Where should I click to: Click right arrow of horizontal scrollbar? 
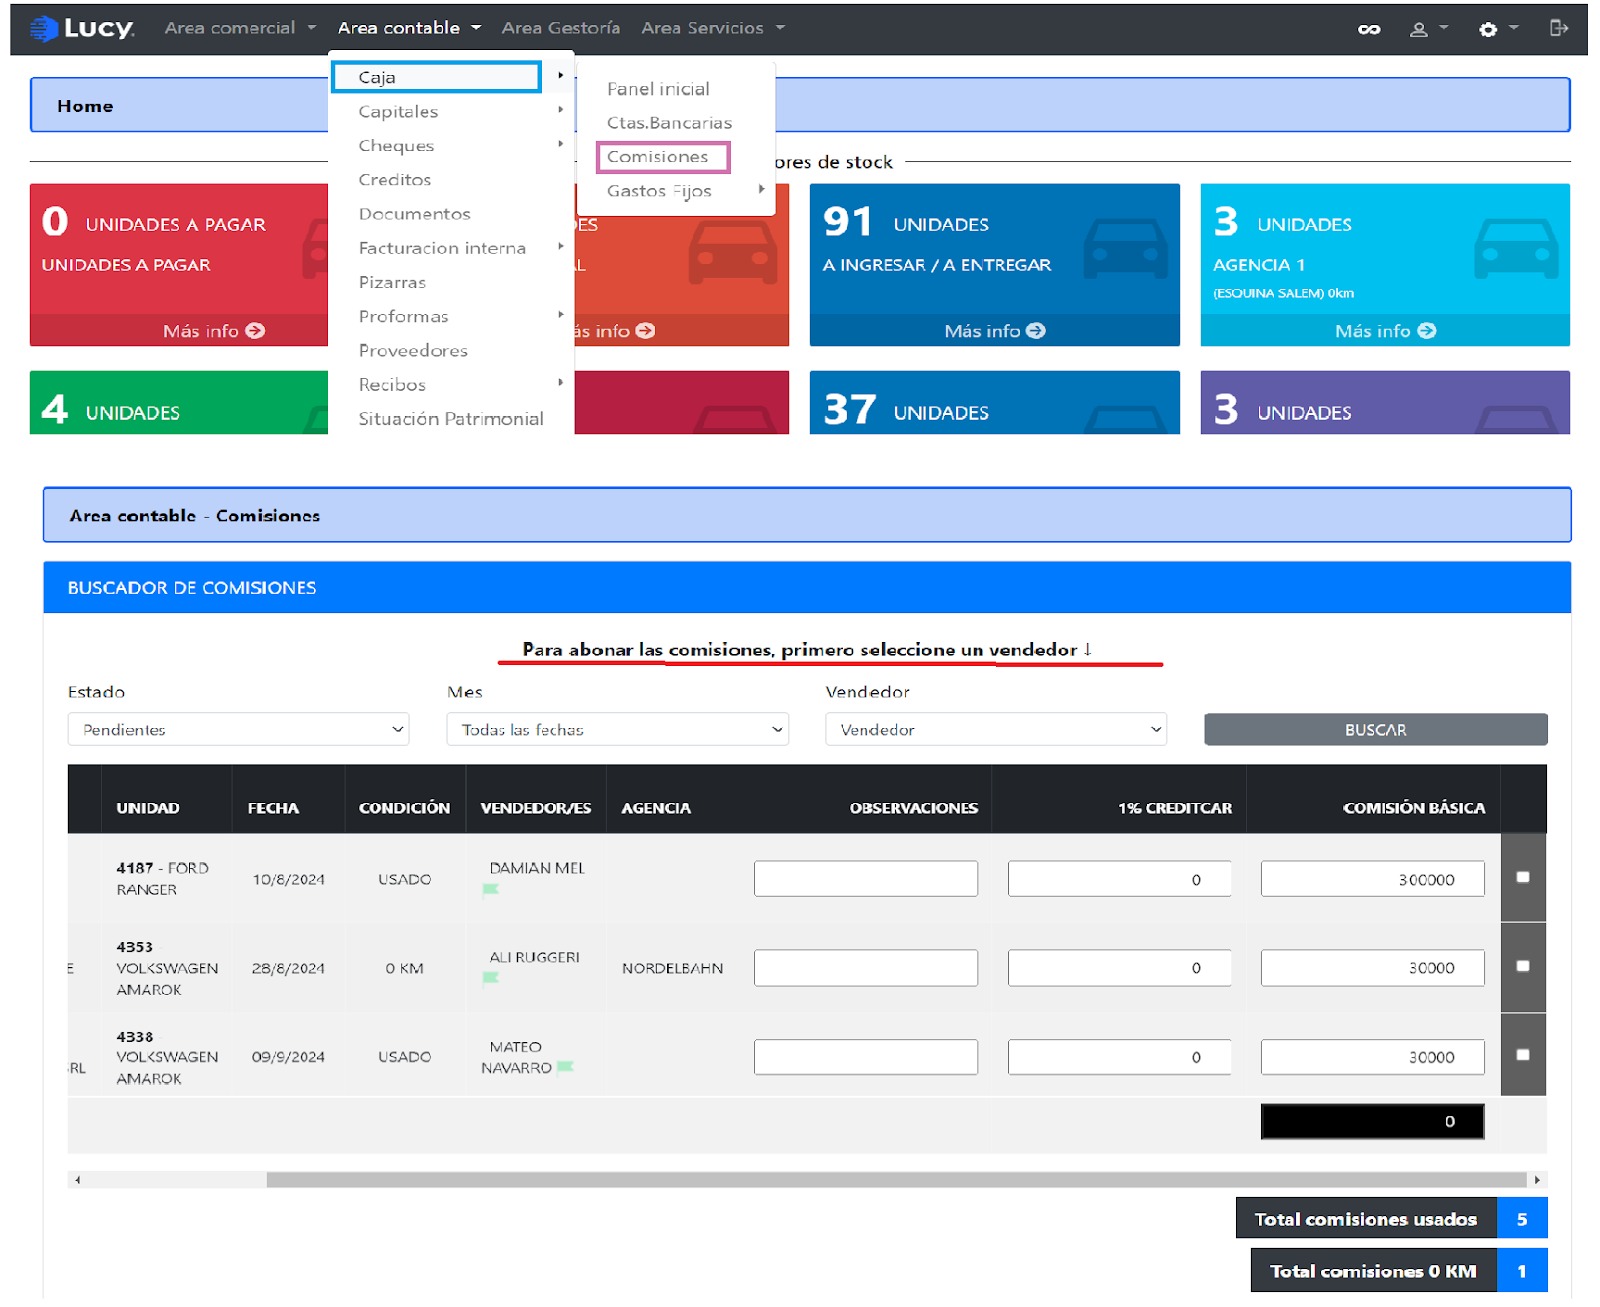click(x=1537, y=1180)
